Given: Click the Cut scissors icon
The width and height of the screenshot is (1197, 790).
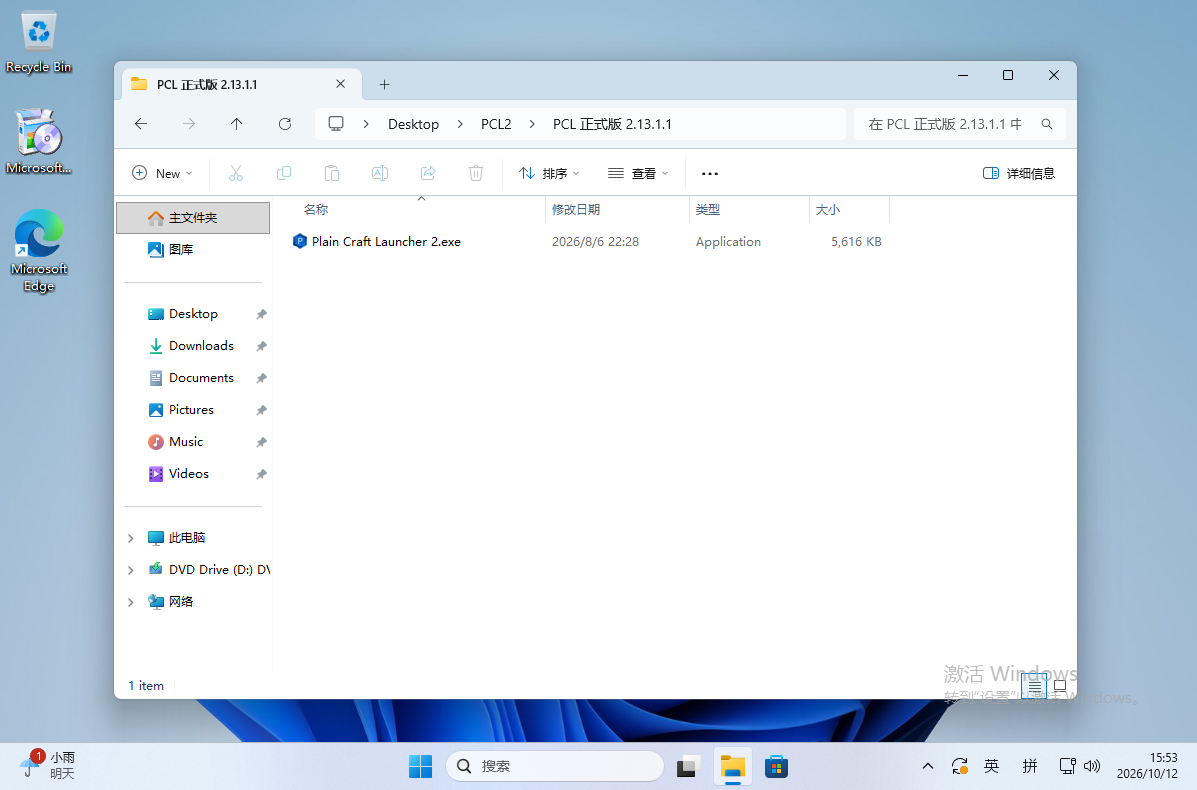Looking at the screenshot, I should (236, 173).
